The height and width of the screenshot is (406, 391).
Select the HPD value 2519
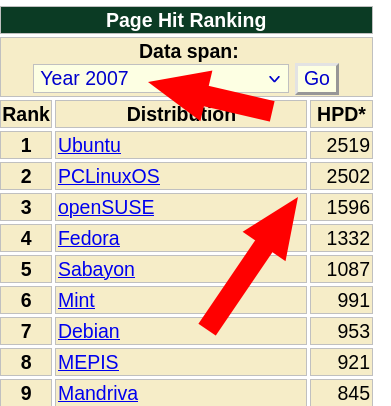(x=348, y=145)
